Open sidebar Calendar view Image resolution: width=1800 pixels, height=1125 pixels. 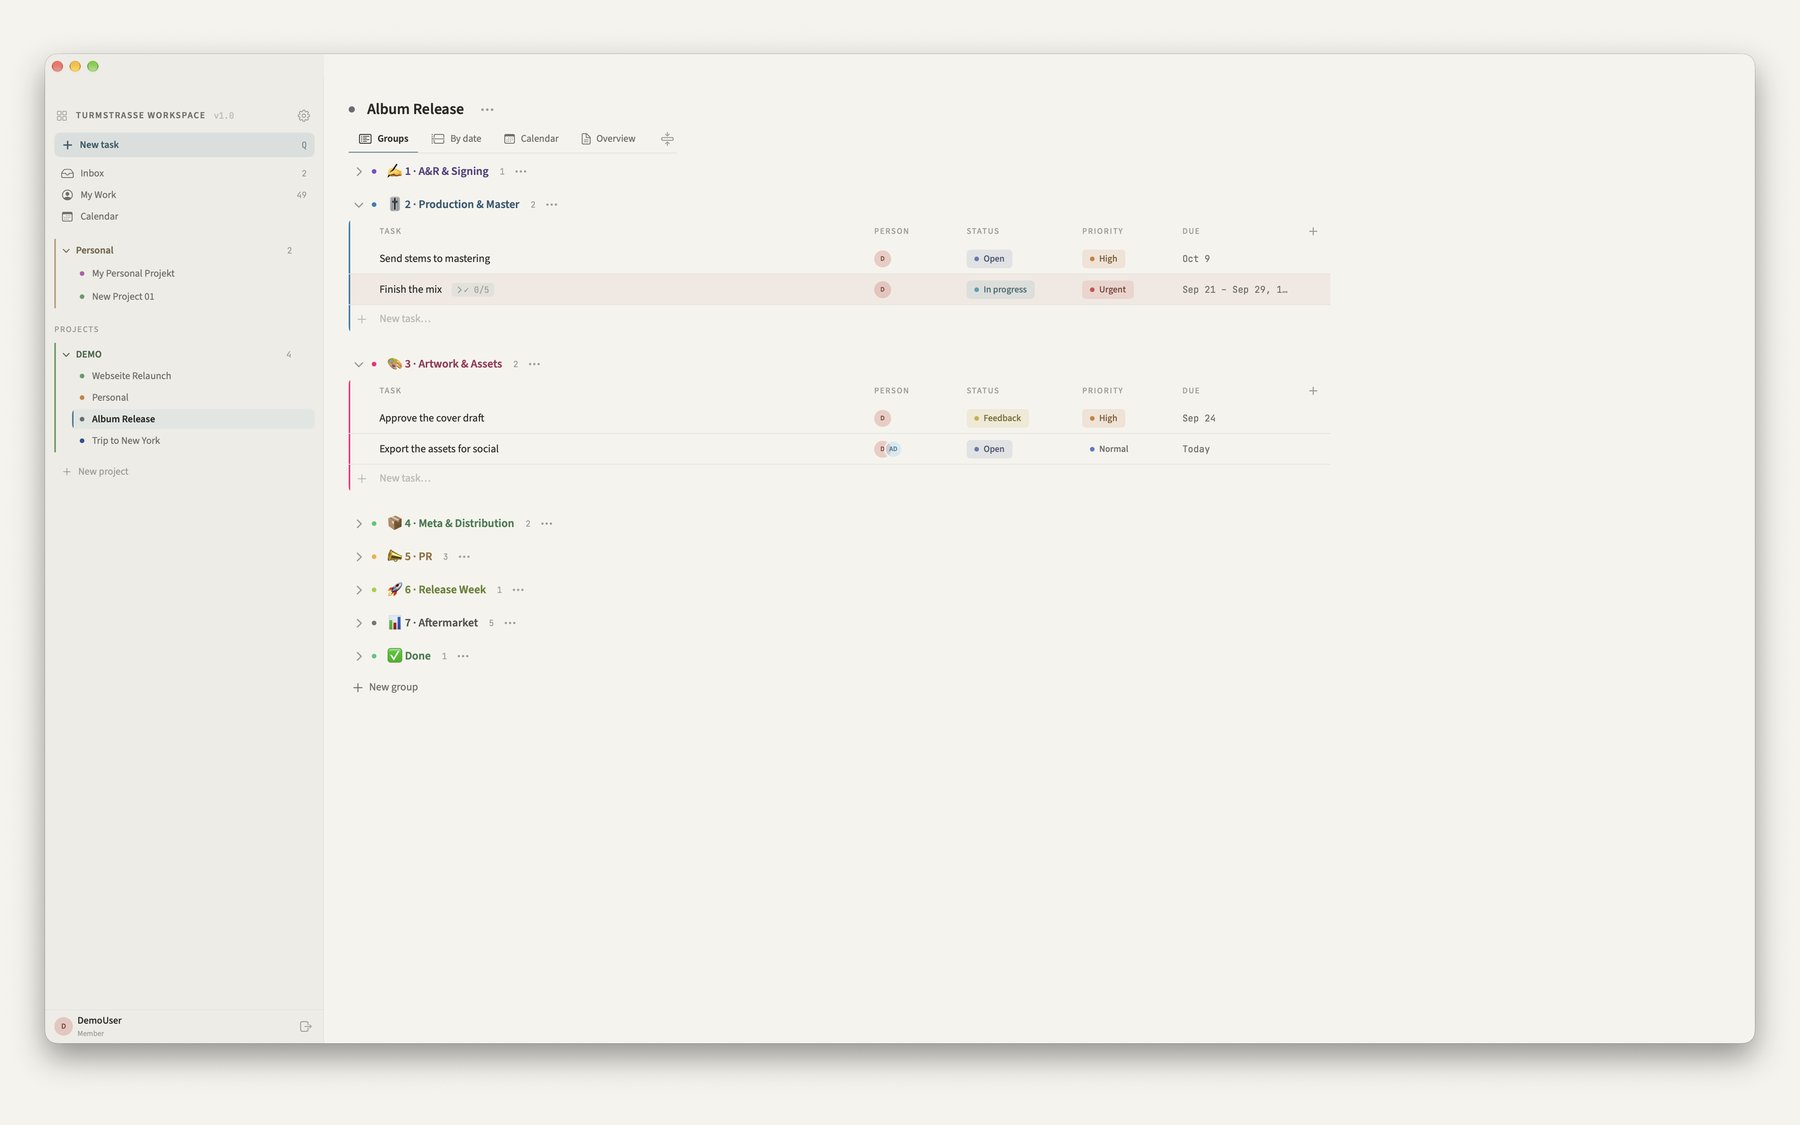(184, 216)
